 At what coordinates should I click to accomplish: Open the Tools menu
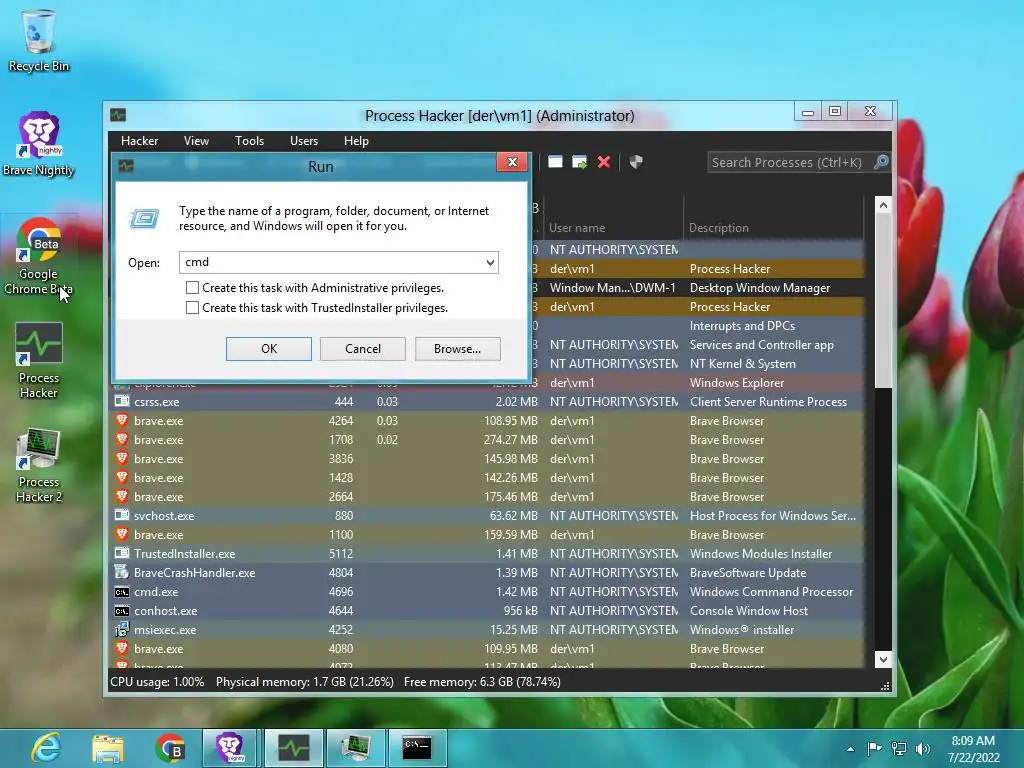pos(249,140)
